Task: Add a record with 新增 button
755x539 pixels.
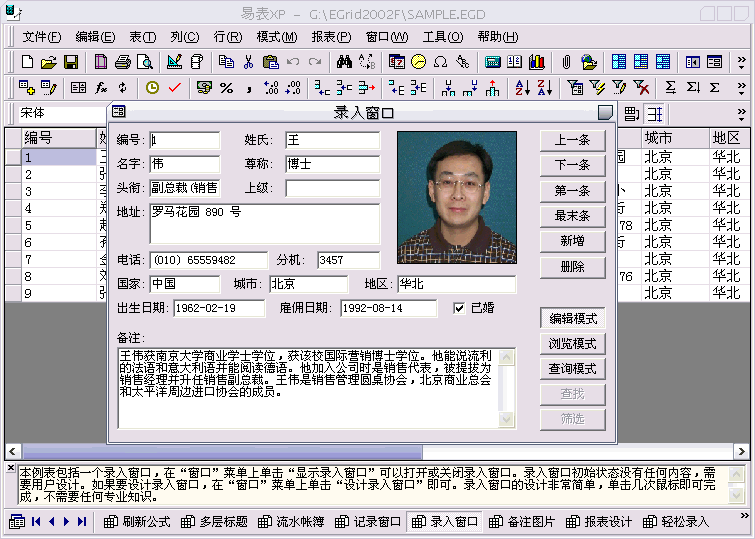Action: point(573,241)
